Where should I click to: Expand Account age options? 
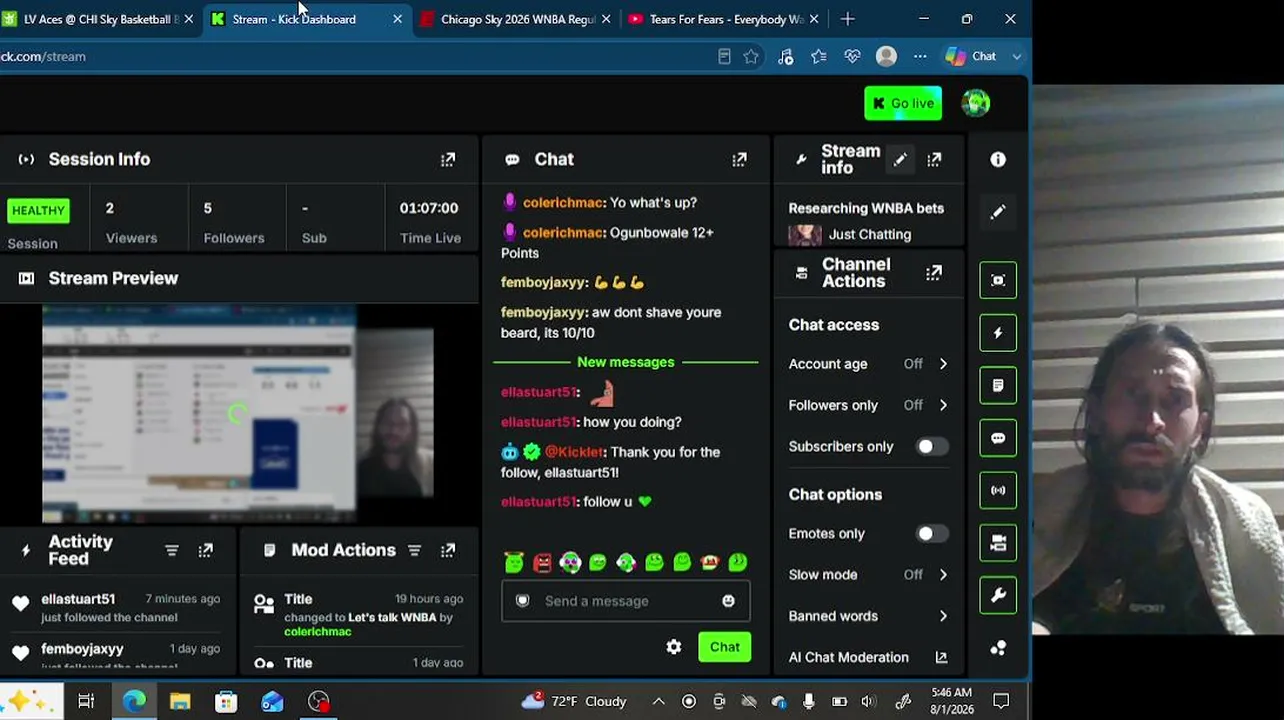tap(943, 364)
